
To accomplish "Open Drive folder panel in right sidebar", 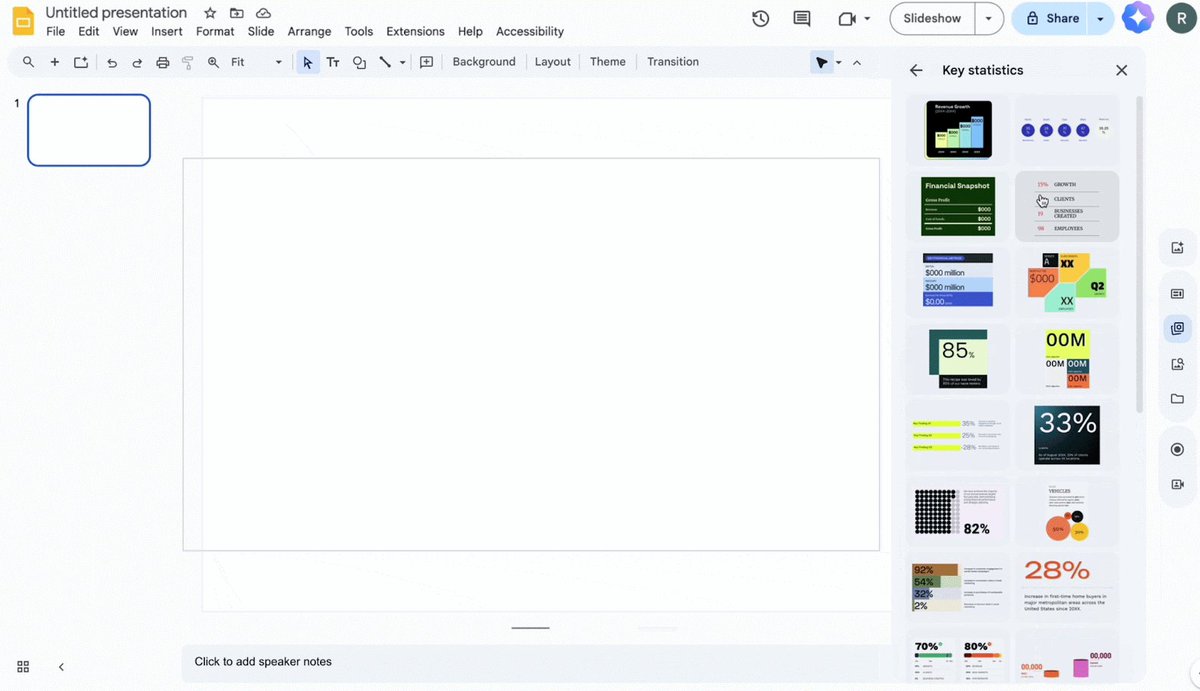I will 1177,399.
